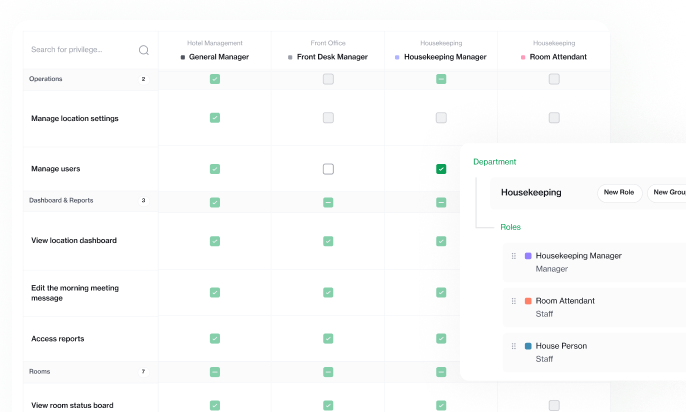Click the New Role button
The height and width of the screenshot is (412, 686).
[619, 192]
